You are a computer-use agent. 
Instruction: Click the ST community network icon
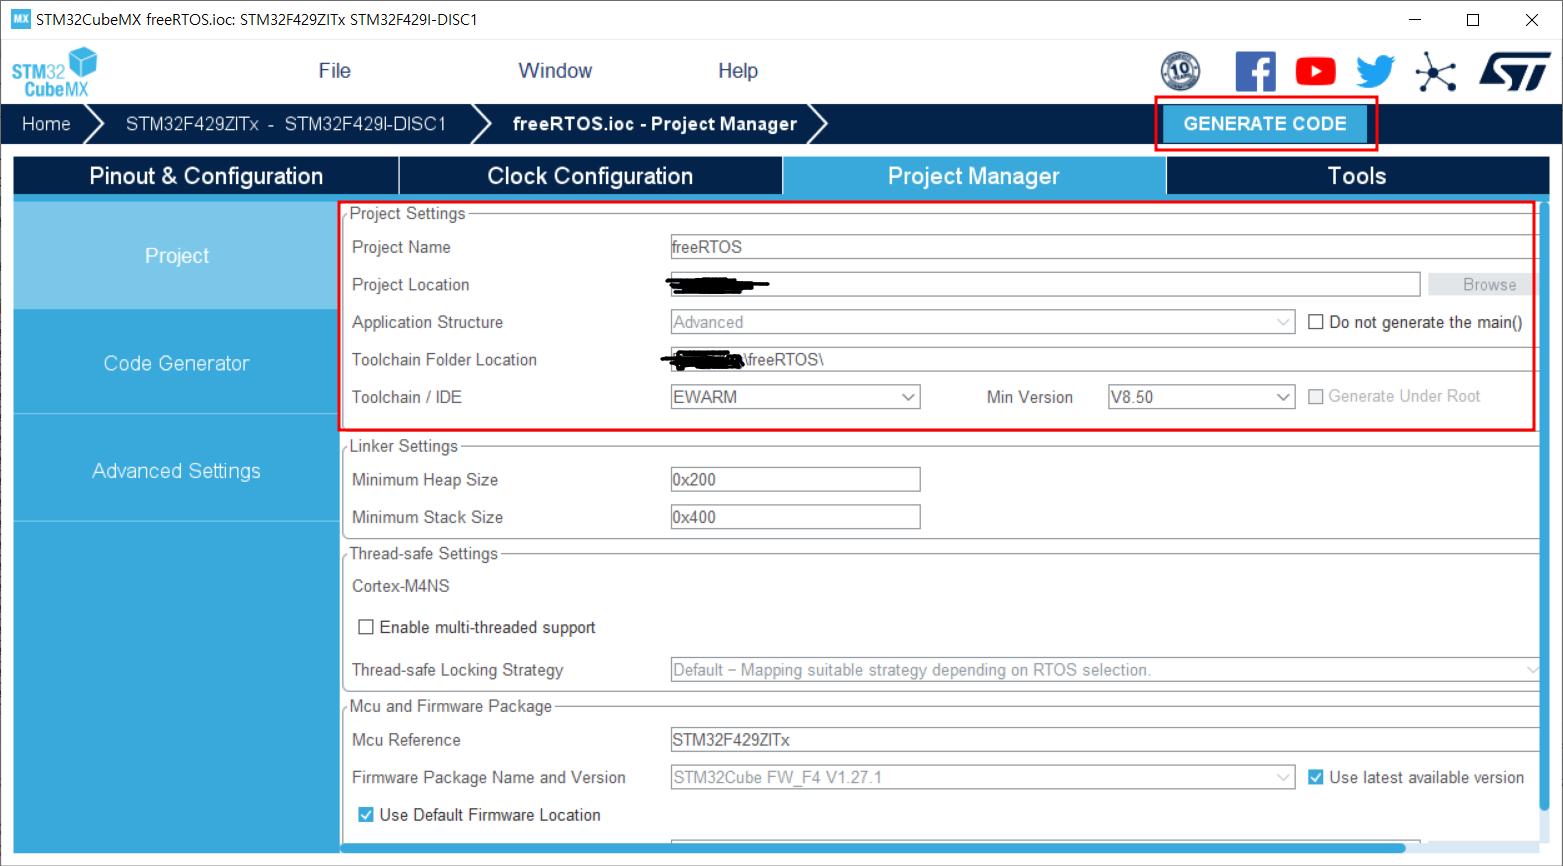(1435, 72)
